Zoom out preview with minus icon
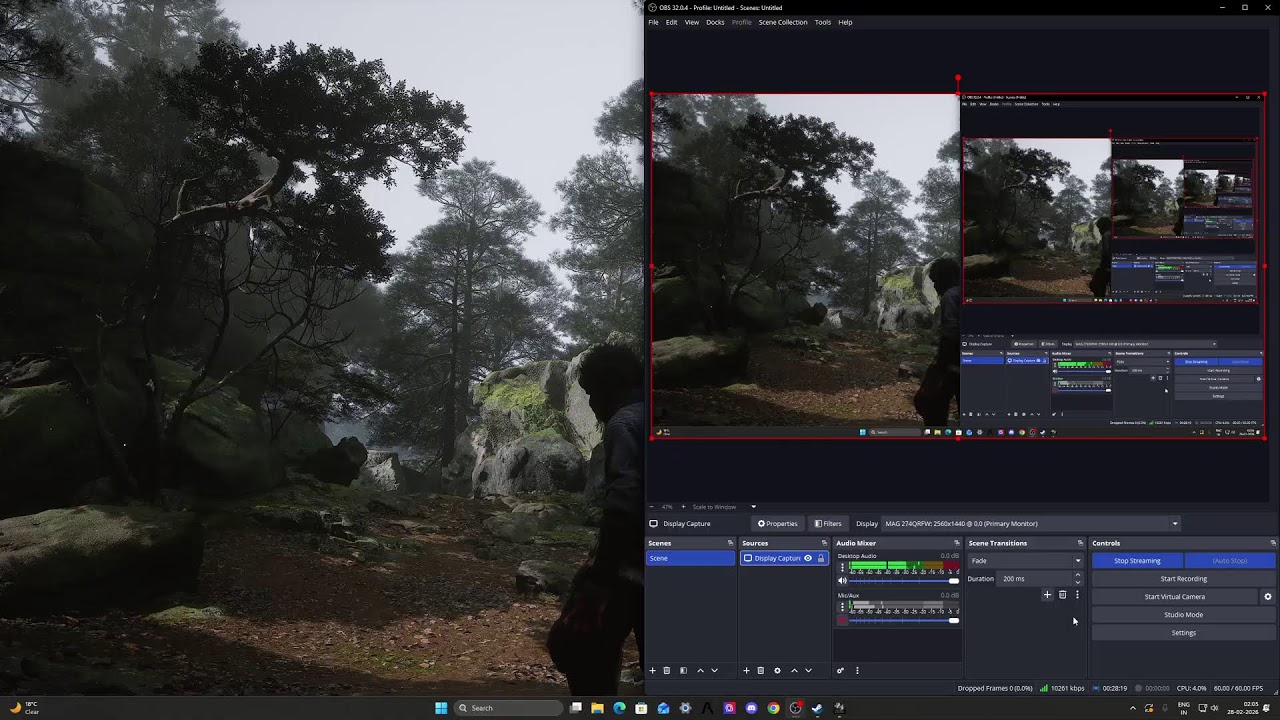Viewport: 1280px width, 720px height. tap(652, 507)
